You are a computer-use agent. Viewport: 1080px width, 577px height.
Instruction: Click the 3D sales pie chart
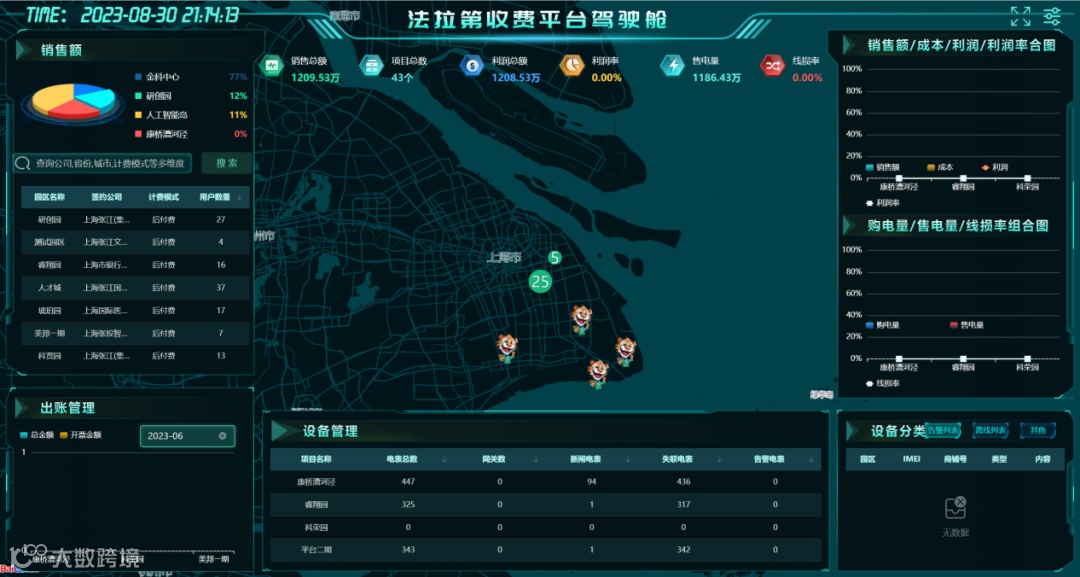pos(73,102)
